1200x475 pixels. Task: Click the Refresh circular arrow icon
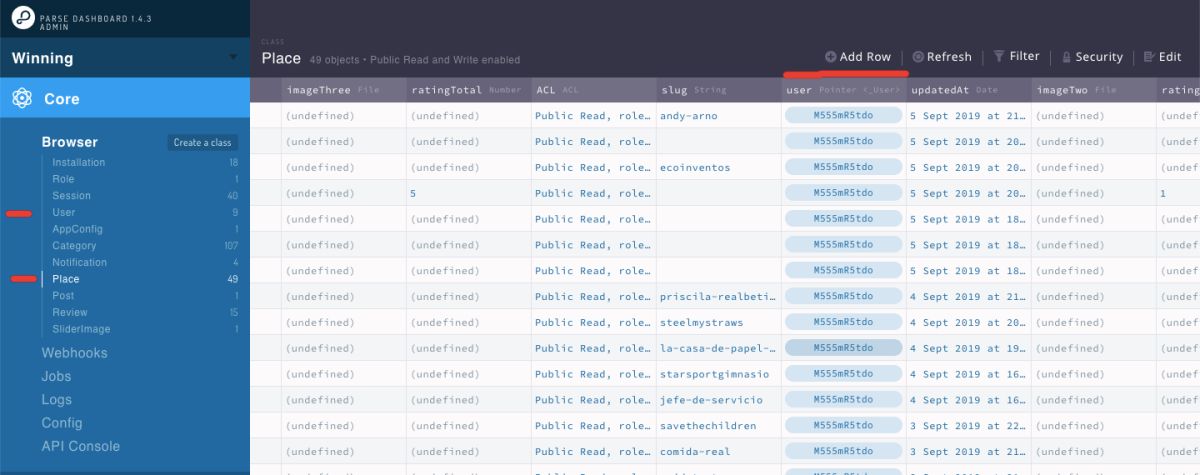(x=918, y=57)
